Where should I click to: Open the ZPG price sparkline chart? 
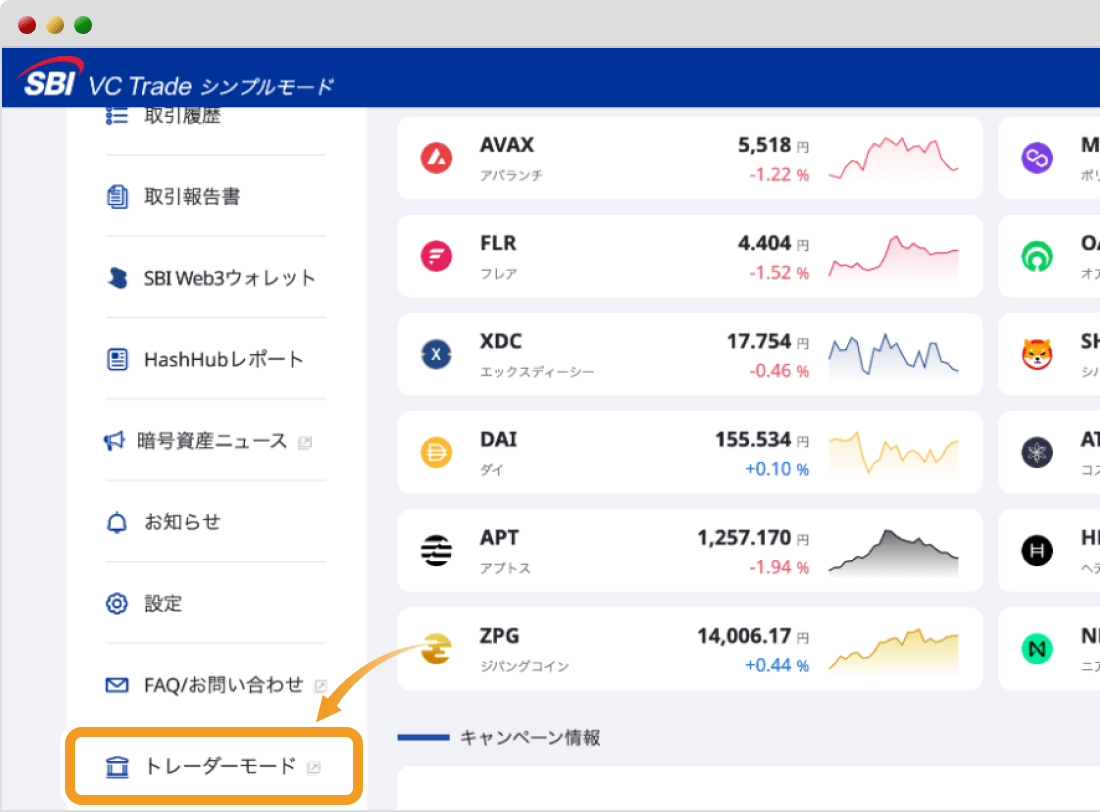tap(893, 650)
